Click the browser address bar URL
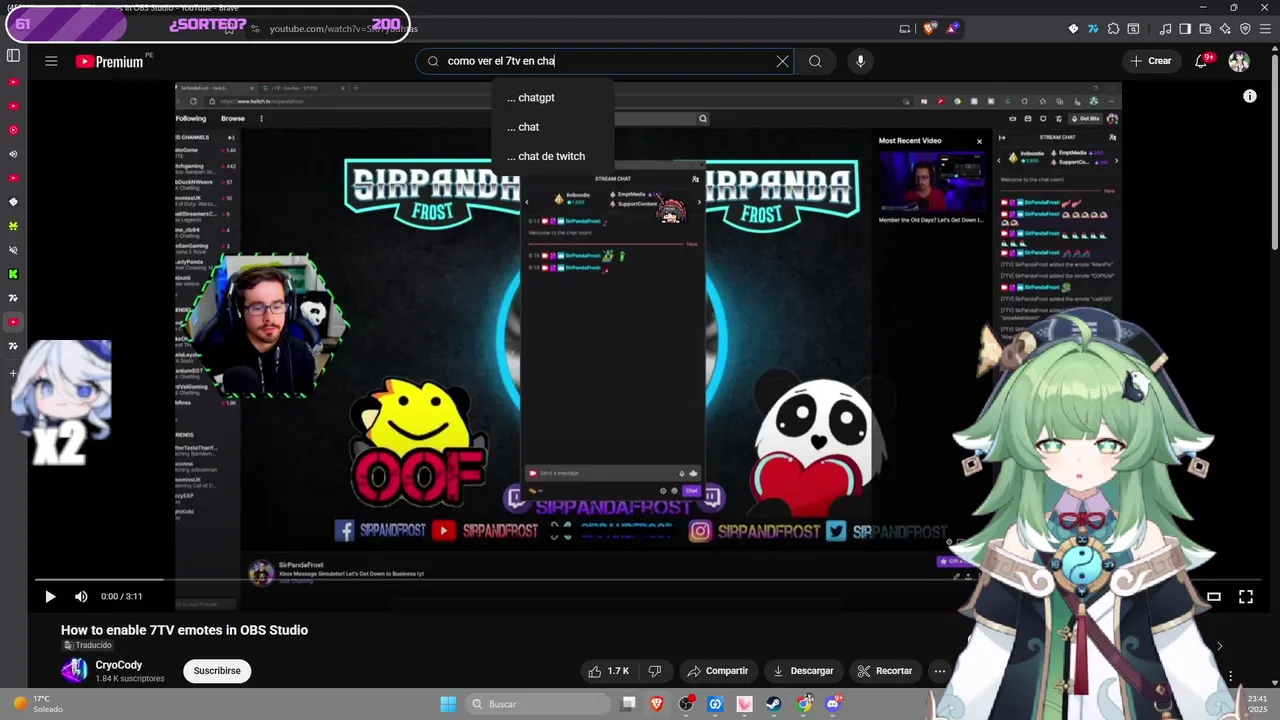Screen dimensions: 1280x720 point(344,28)
